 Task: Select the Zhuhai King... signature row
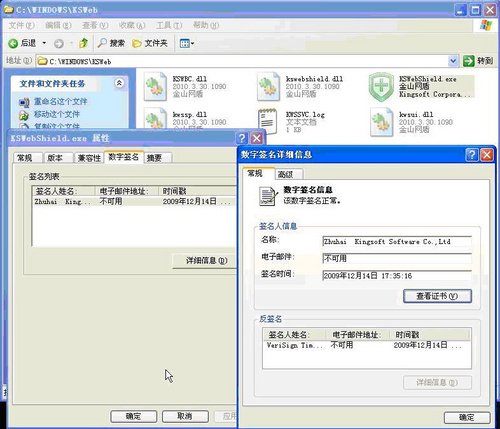pyautogui.click(x=134, y=201)
